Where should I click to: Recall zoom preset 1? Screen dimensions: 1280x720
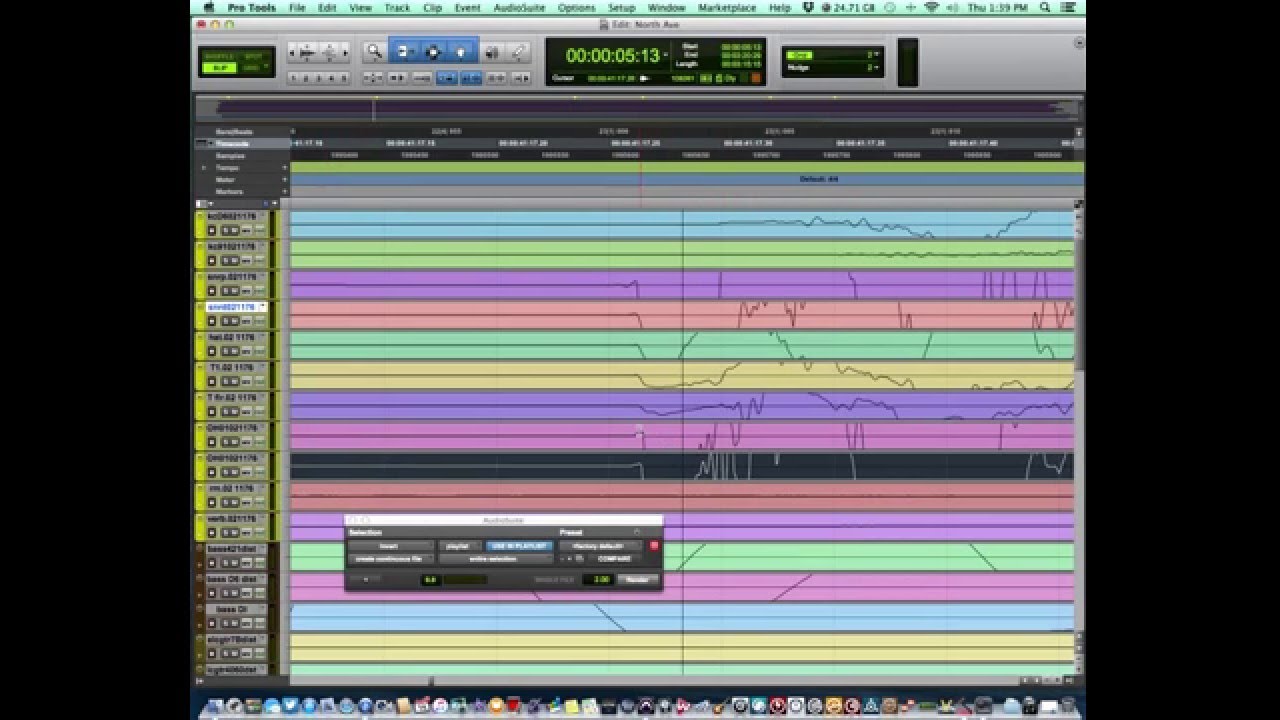click(294, 78)
